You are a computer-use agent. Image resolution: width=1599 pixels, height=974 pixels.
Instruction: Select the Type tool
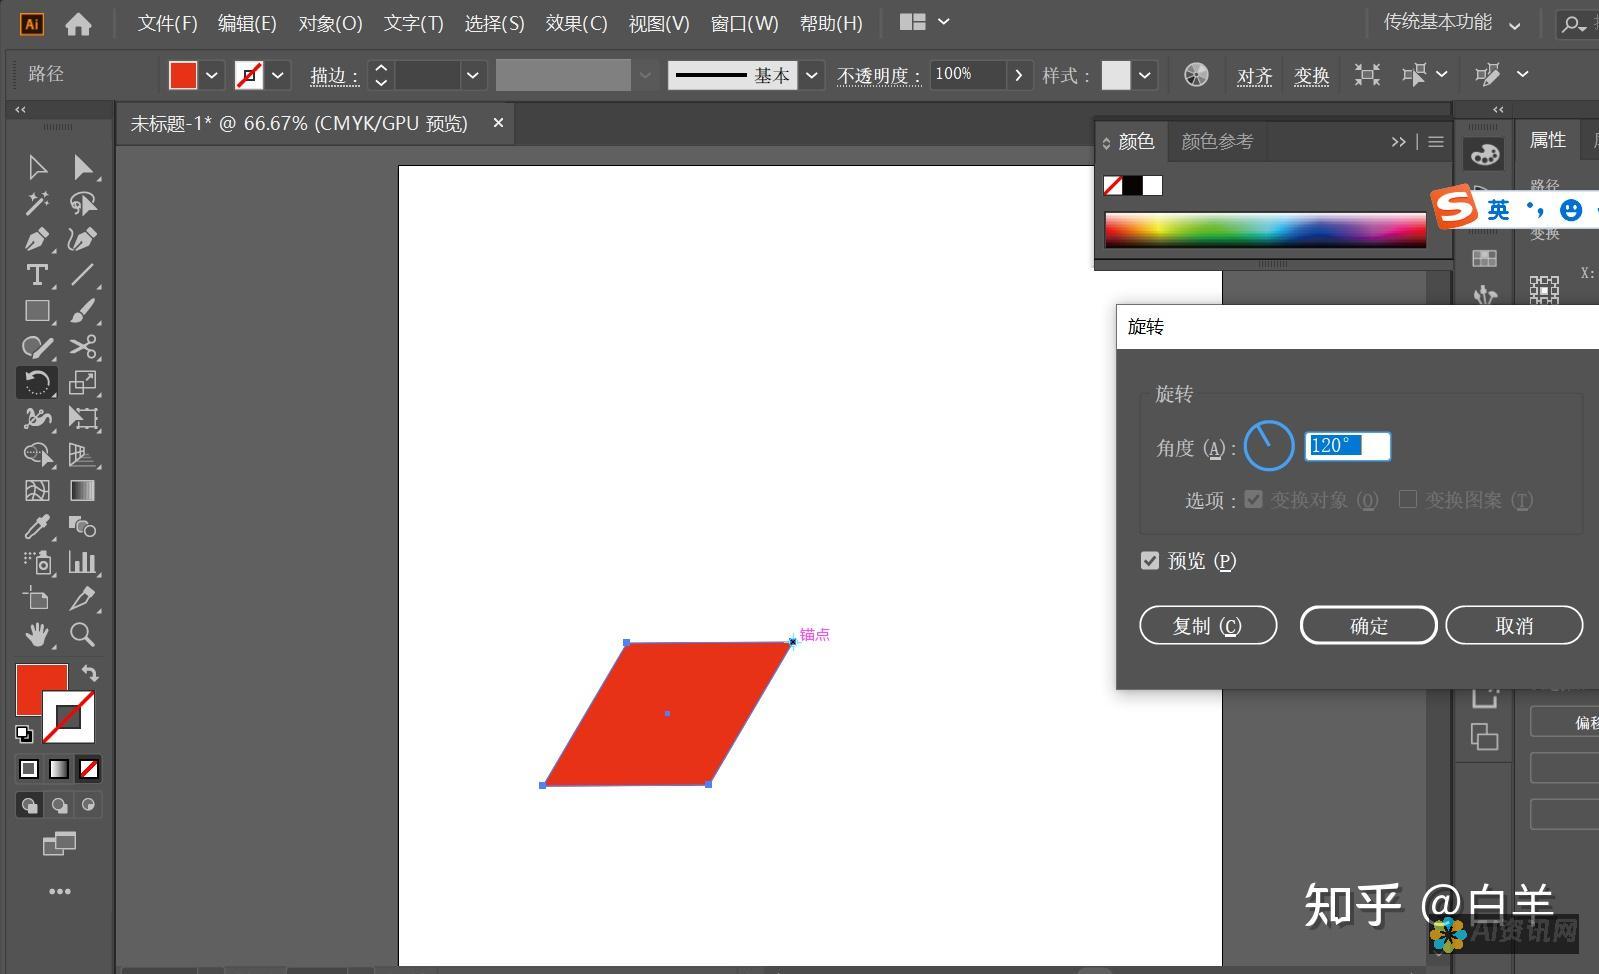click(37, 275)
